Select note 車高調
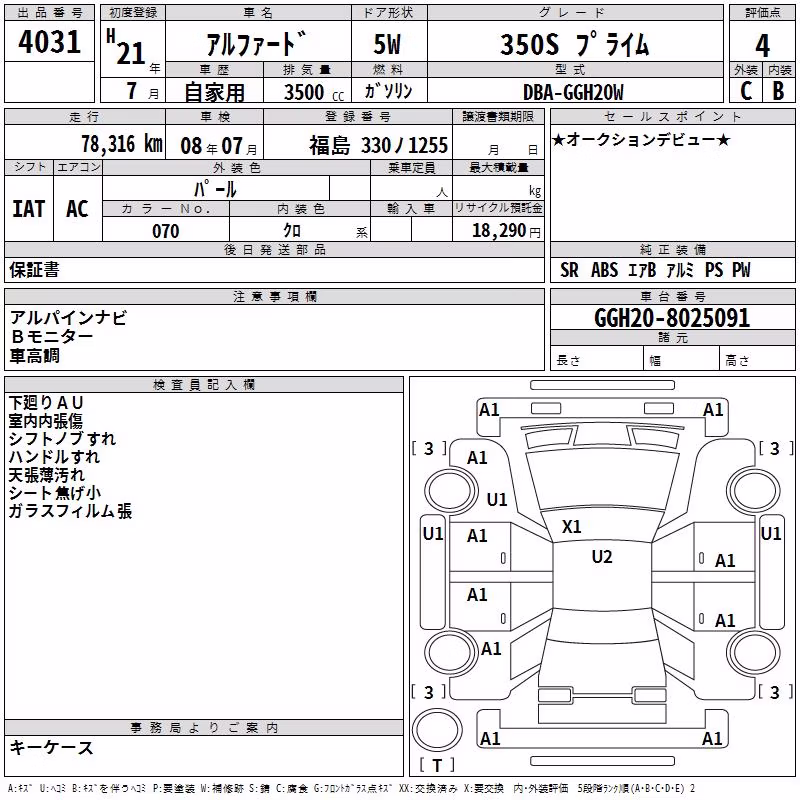This screenshot has width=800, height=800. [34, 356]
